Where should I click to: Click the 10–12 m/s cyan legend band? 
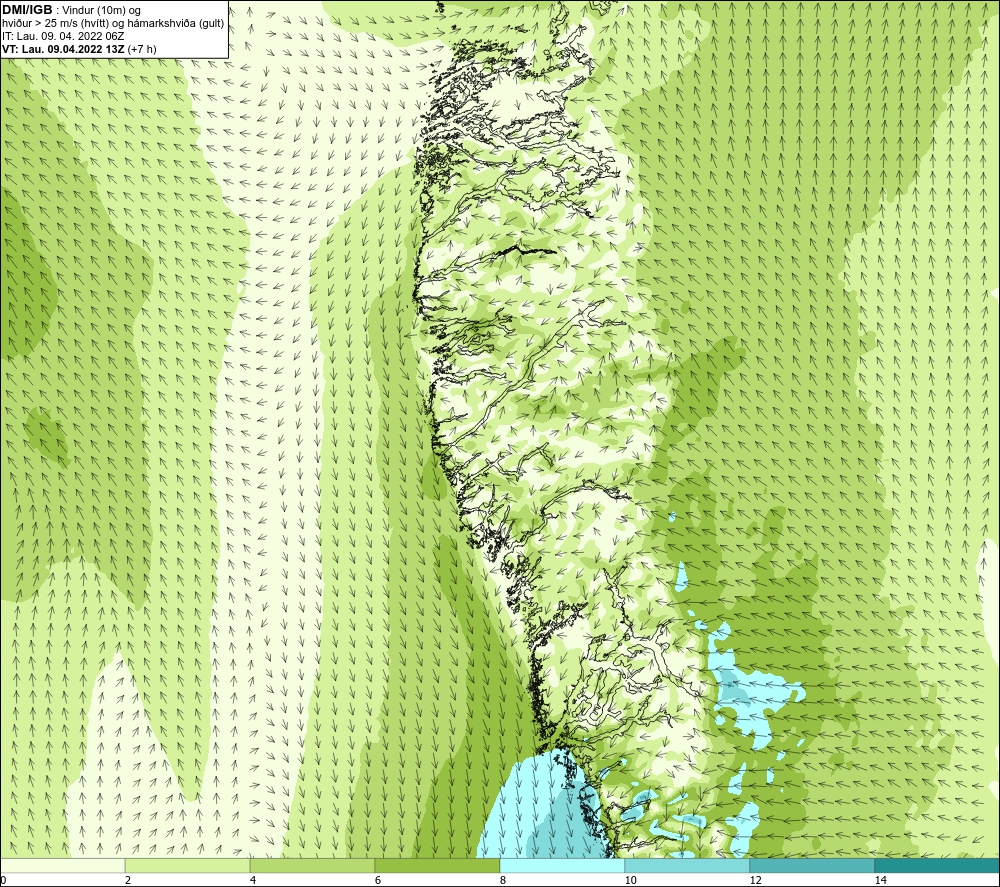pos(688,865)
